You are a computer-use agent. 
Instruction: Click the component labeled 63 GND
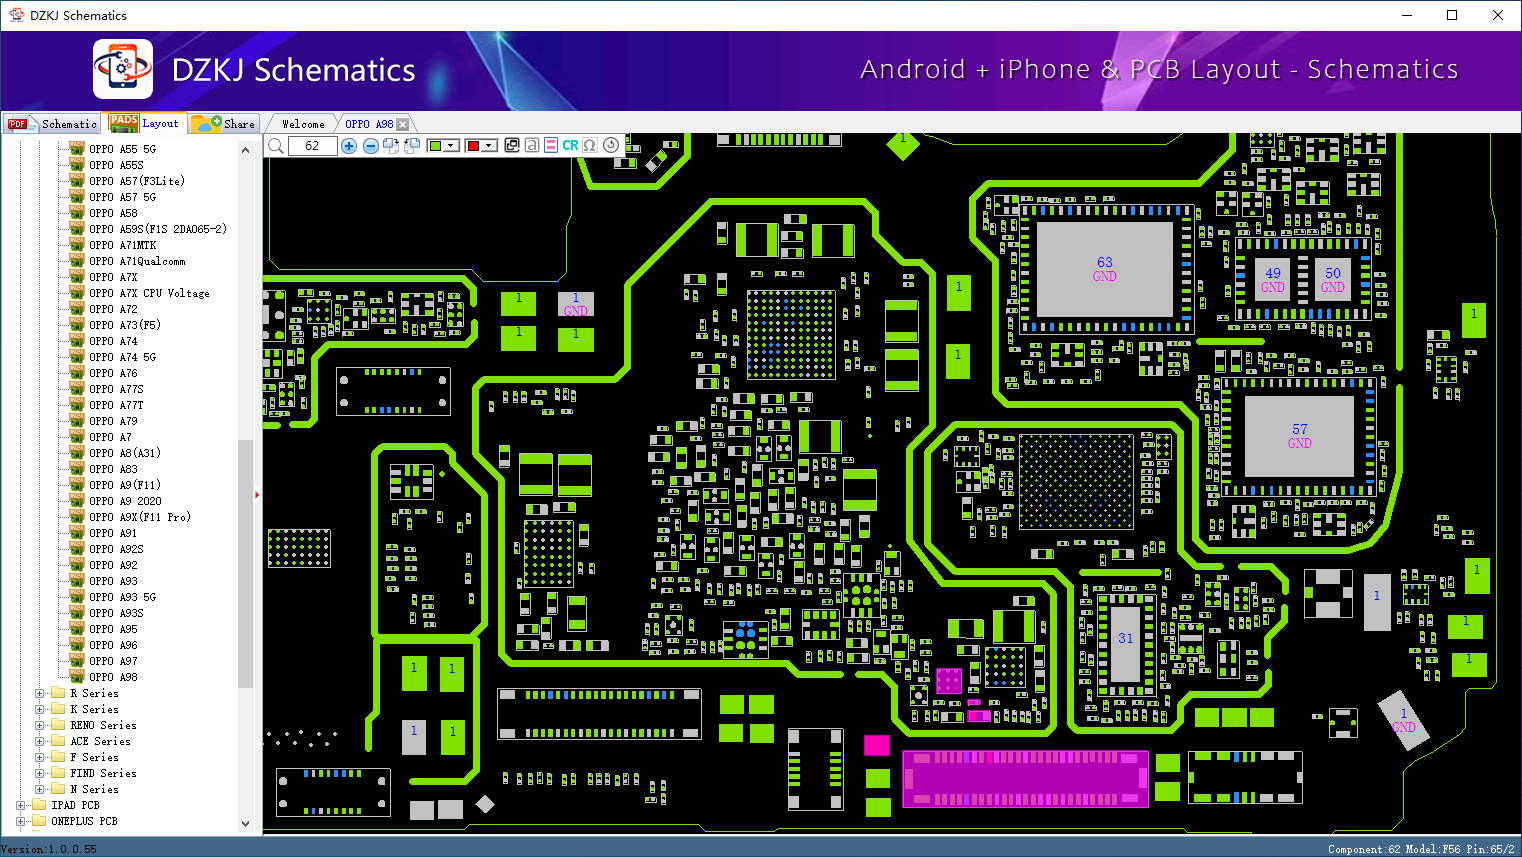pyautogui.click(x=1104, y=269)
